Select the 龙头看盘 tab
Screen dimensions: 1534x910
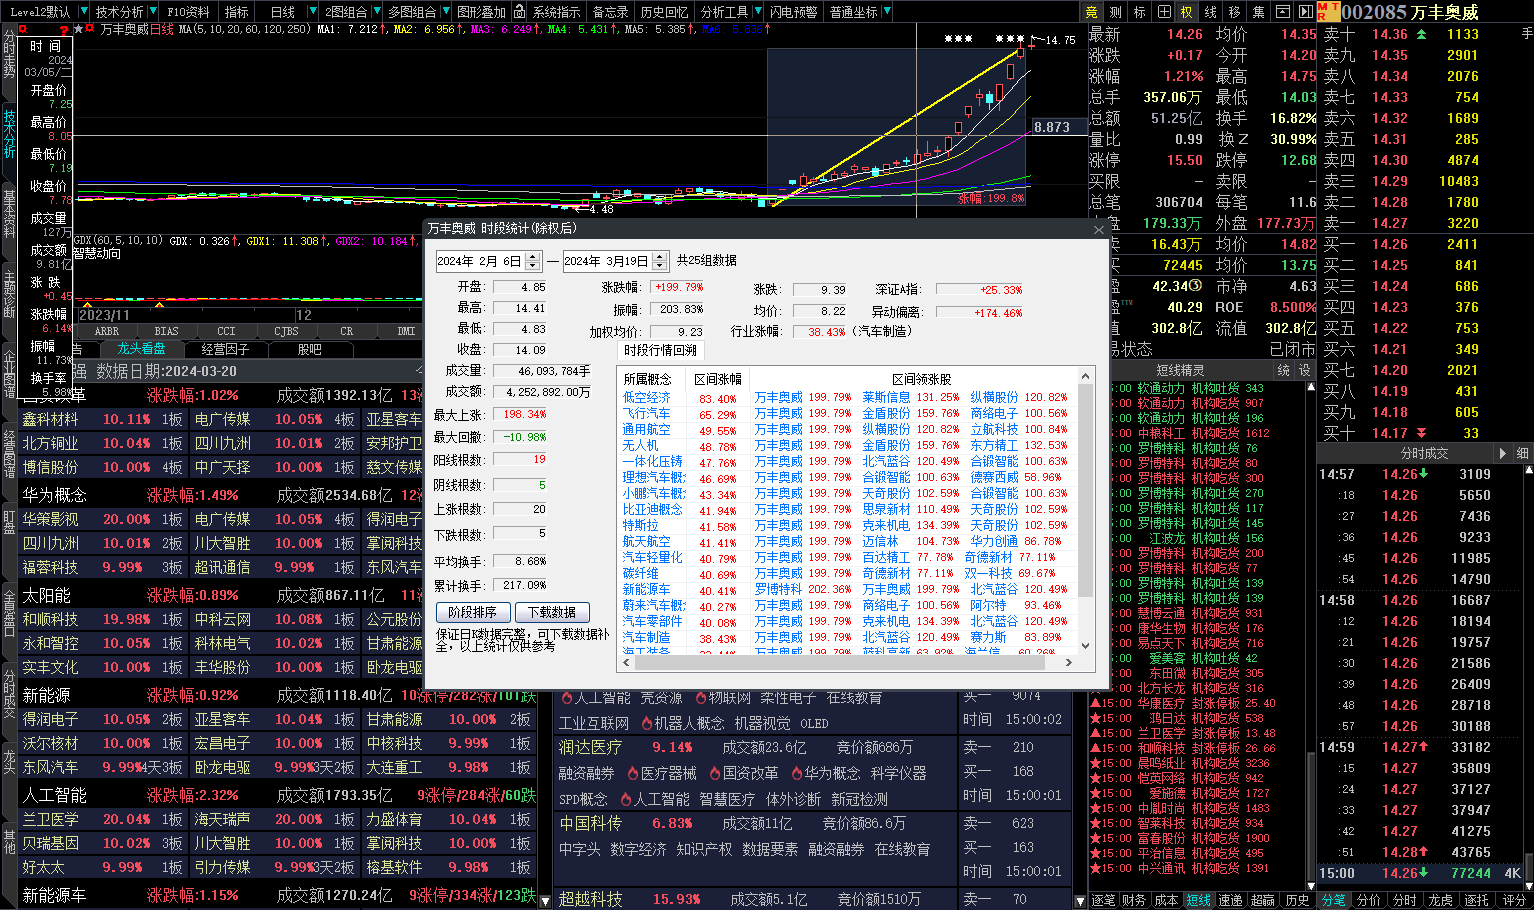point(141,349)
